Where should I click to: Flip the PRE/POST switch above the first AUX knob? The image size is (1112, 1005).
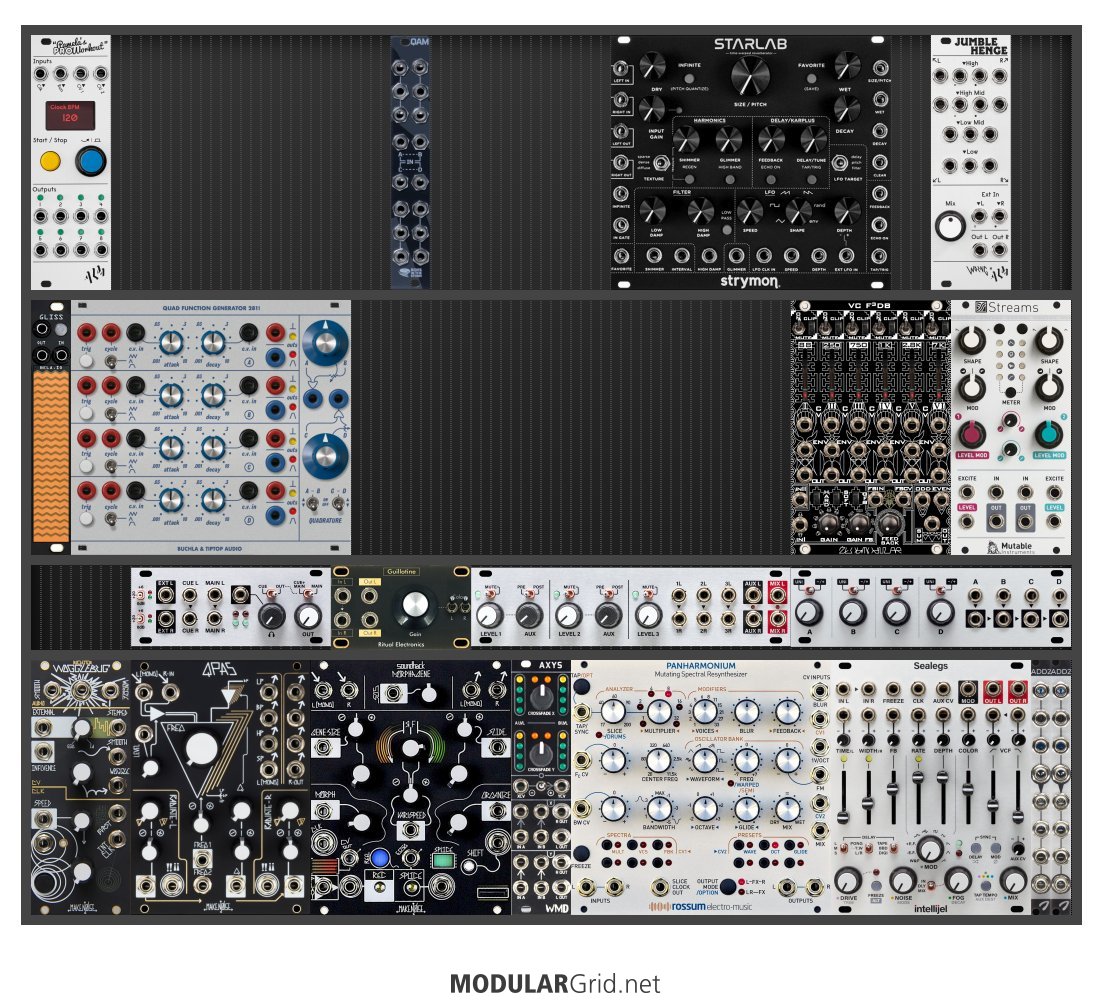click(x=529, y=593)
